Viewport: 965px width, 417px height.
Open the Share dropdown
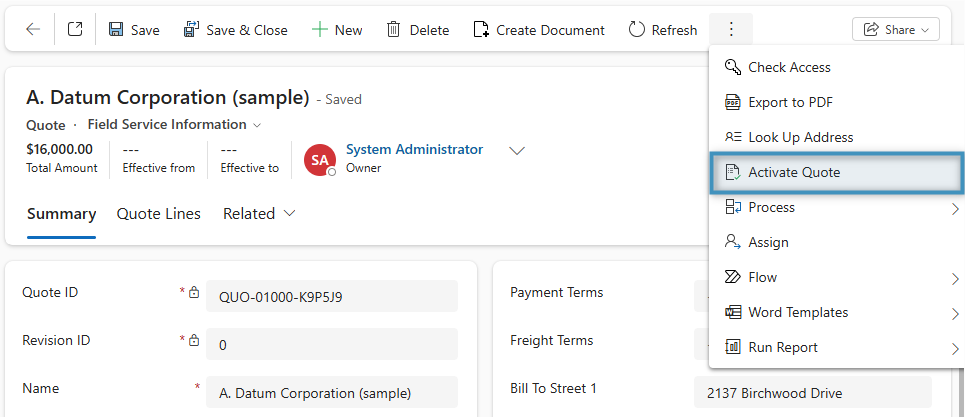tap(895, 30)
